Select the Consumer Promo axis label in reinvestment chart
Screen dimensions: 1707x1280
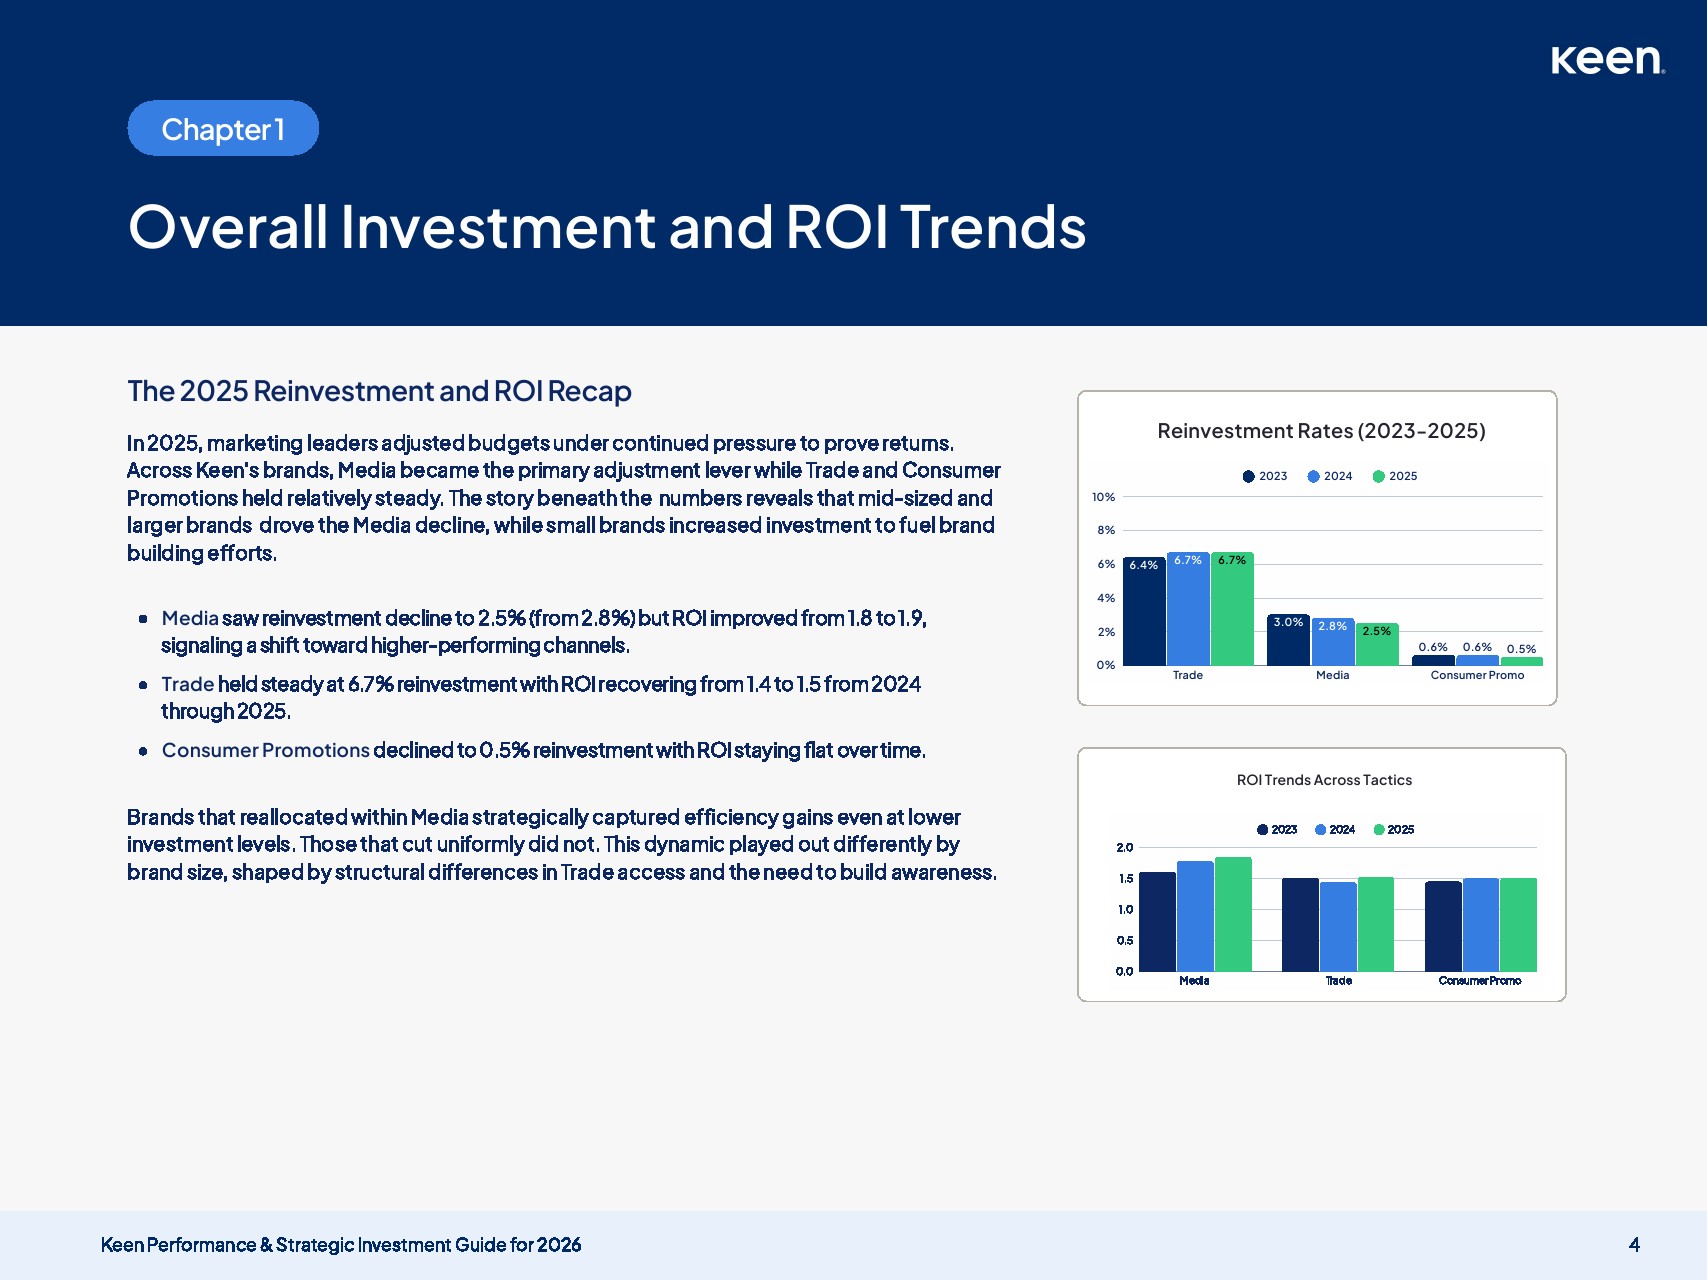pos(1477,676)
